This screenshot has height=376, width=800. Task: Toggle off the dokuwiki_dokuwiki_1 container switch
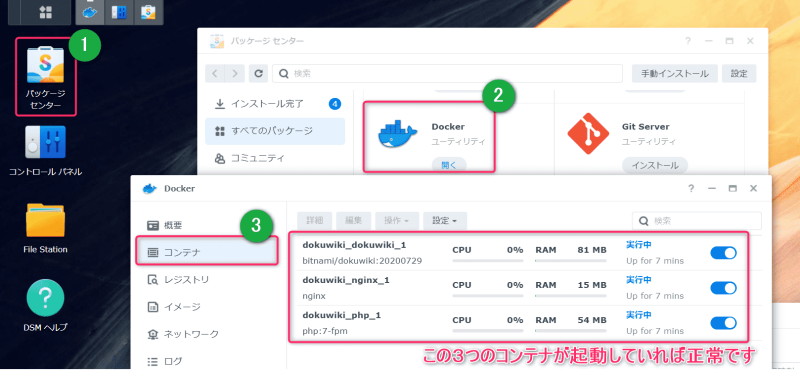point(723,253)
